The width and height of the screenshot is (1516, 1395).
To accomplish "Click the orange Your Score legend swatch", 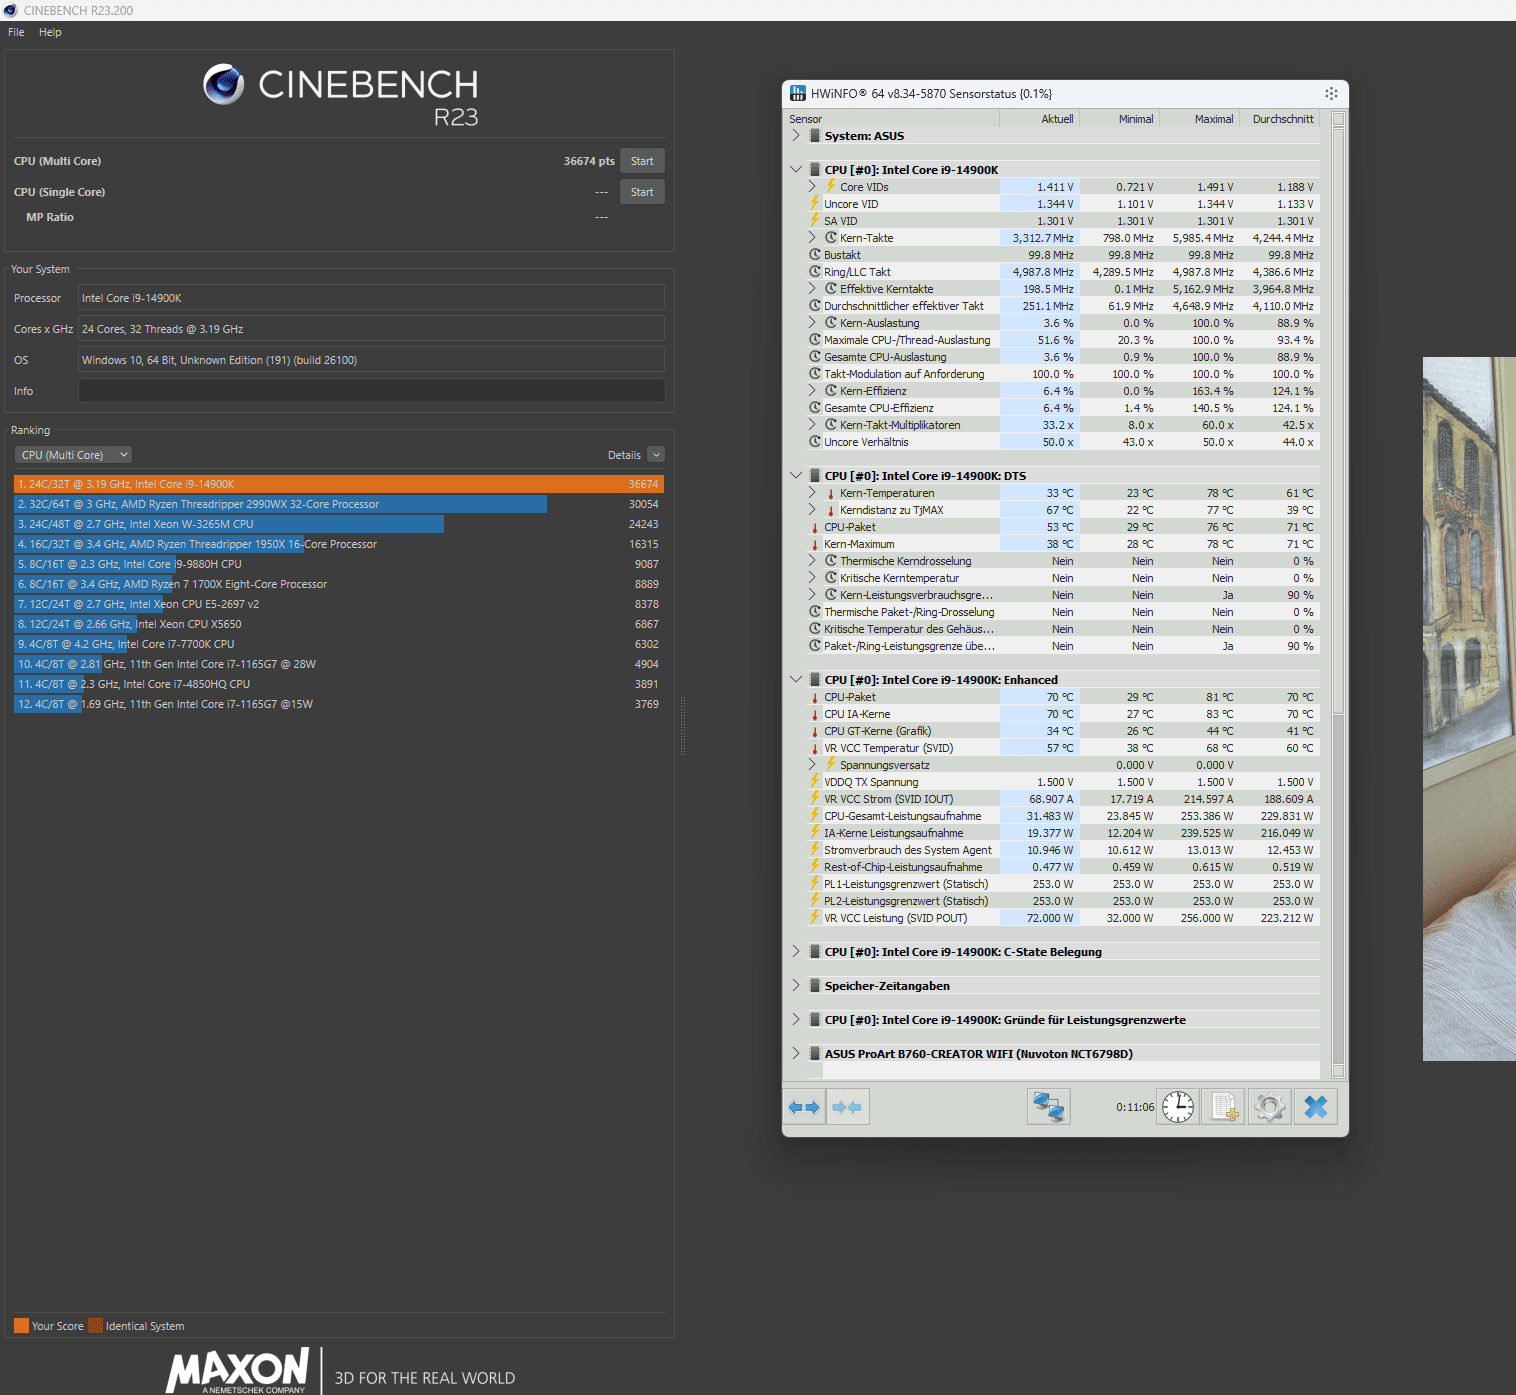I will tap(21, 1325).
